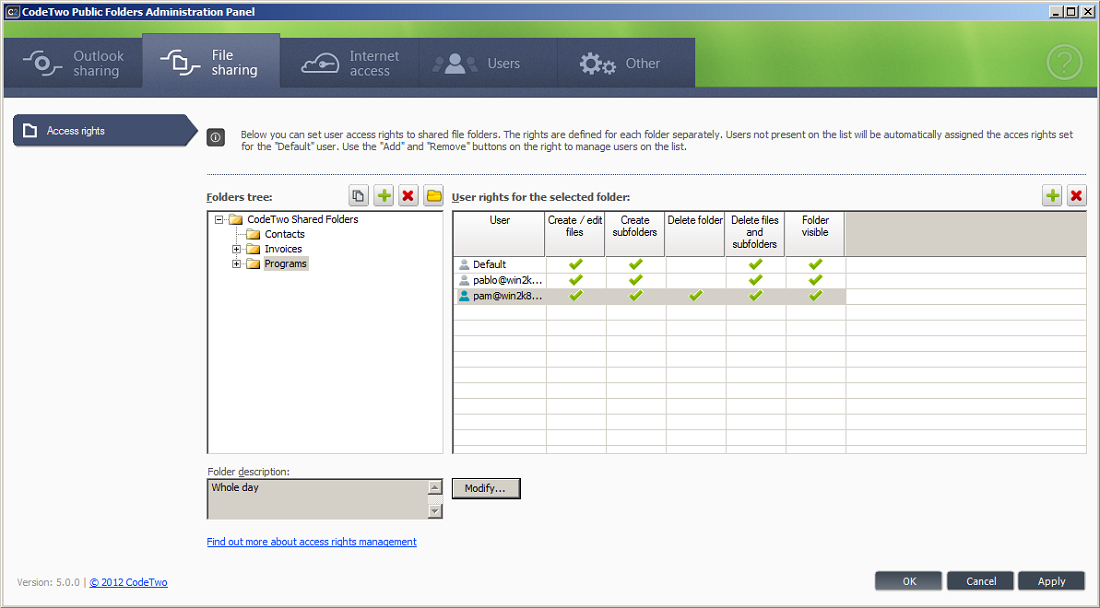Click the Apply button

coord(1052,581)
